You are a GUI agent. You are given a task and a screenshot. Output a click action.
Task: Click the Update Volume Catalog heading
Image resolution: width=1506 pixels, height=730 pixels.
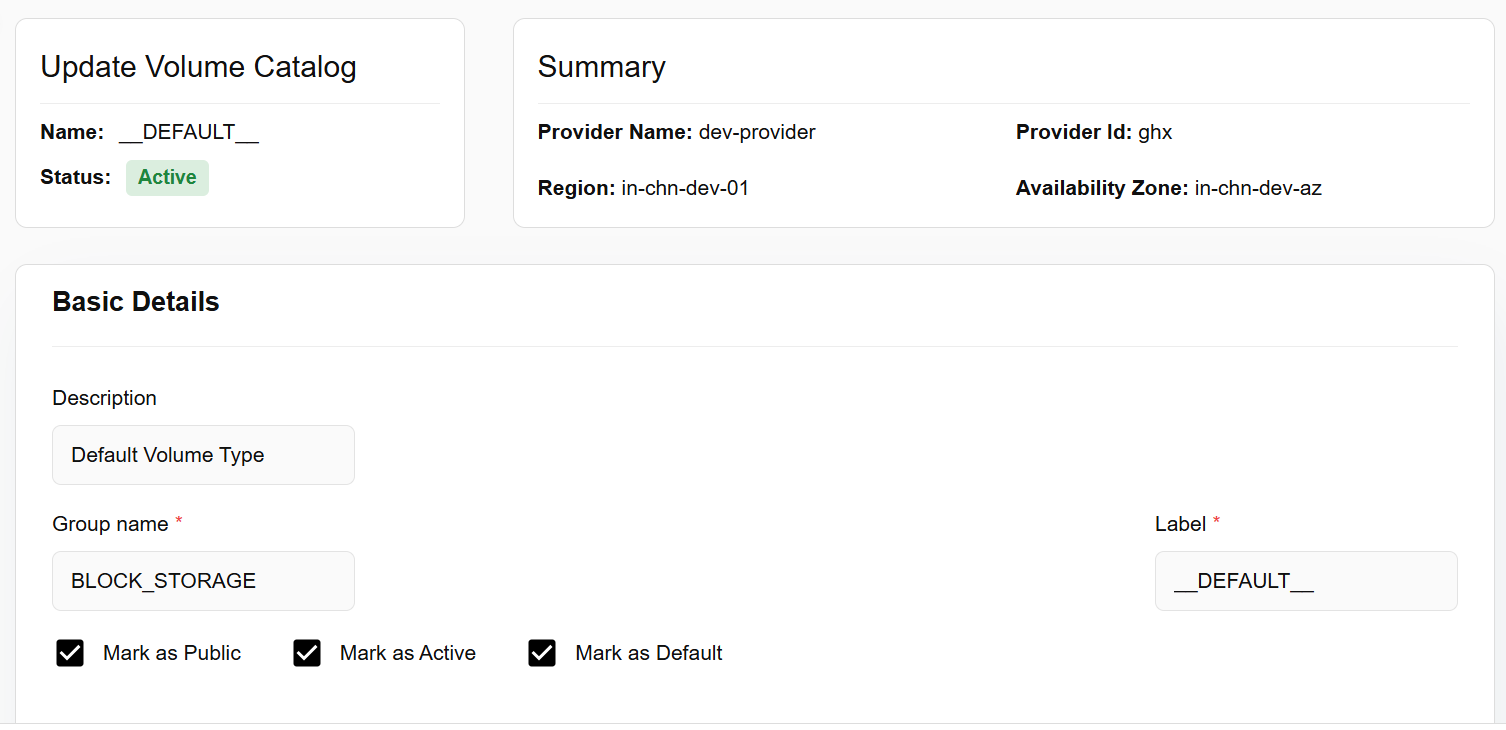tap(198, 67)
